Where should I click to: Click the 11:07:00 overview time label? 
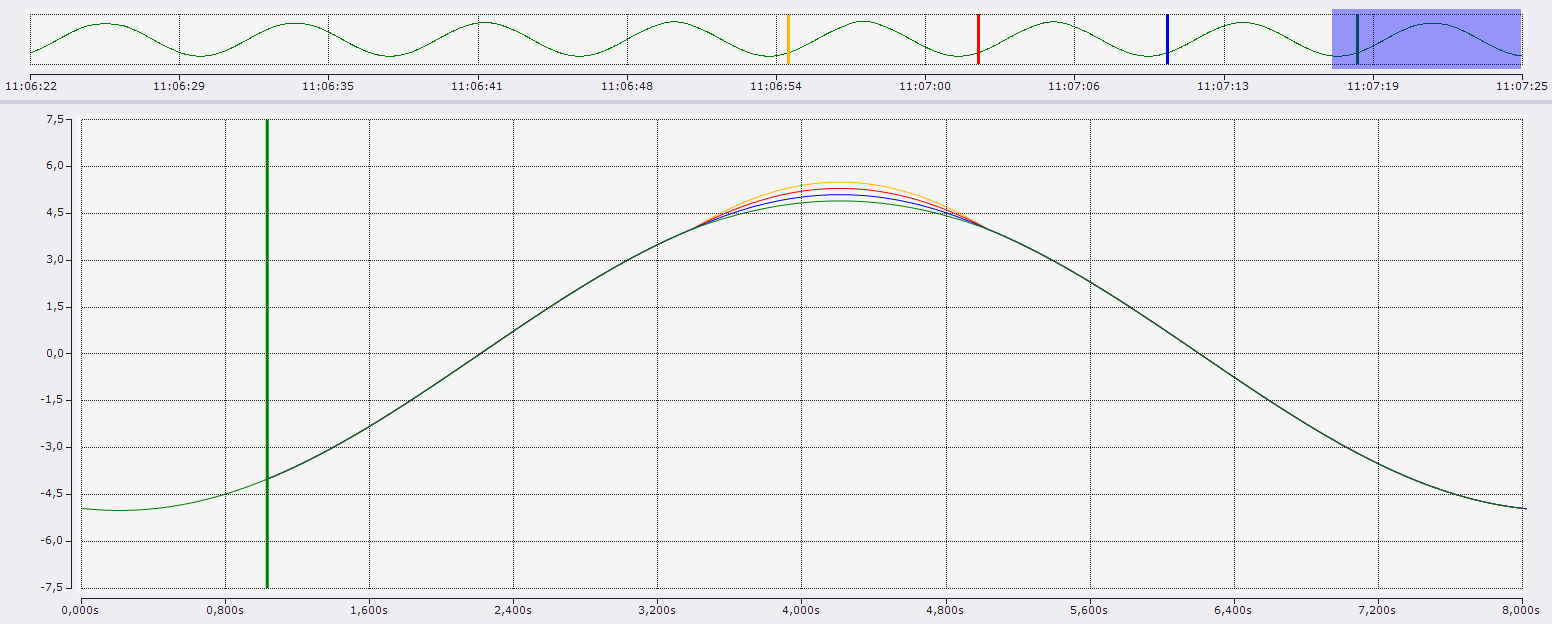[925, 86]
